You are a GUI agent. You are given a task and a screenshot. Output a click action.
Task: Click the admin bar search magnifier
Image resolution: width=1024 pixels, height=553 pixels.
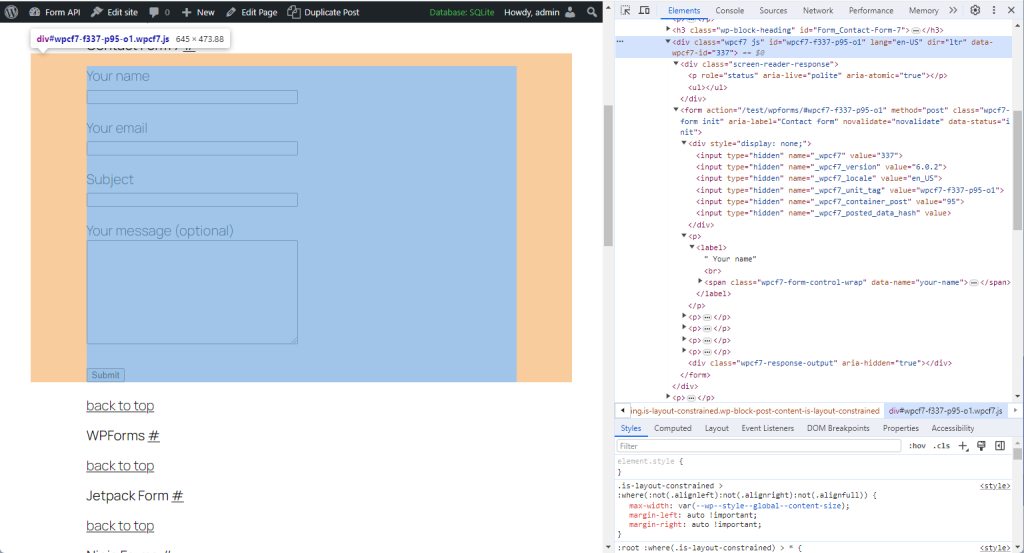point(593,12)
